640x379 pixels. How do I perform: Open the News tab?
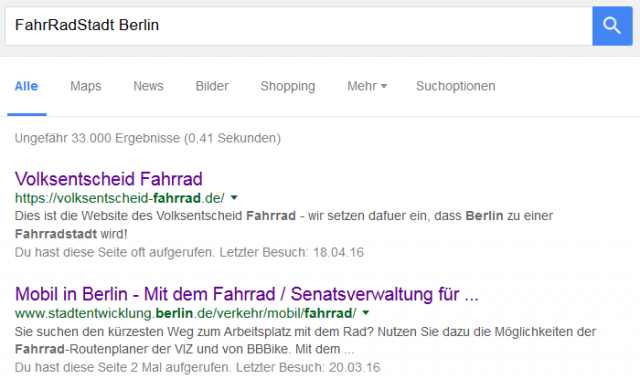(148, 86)
